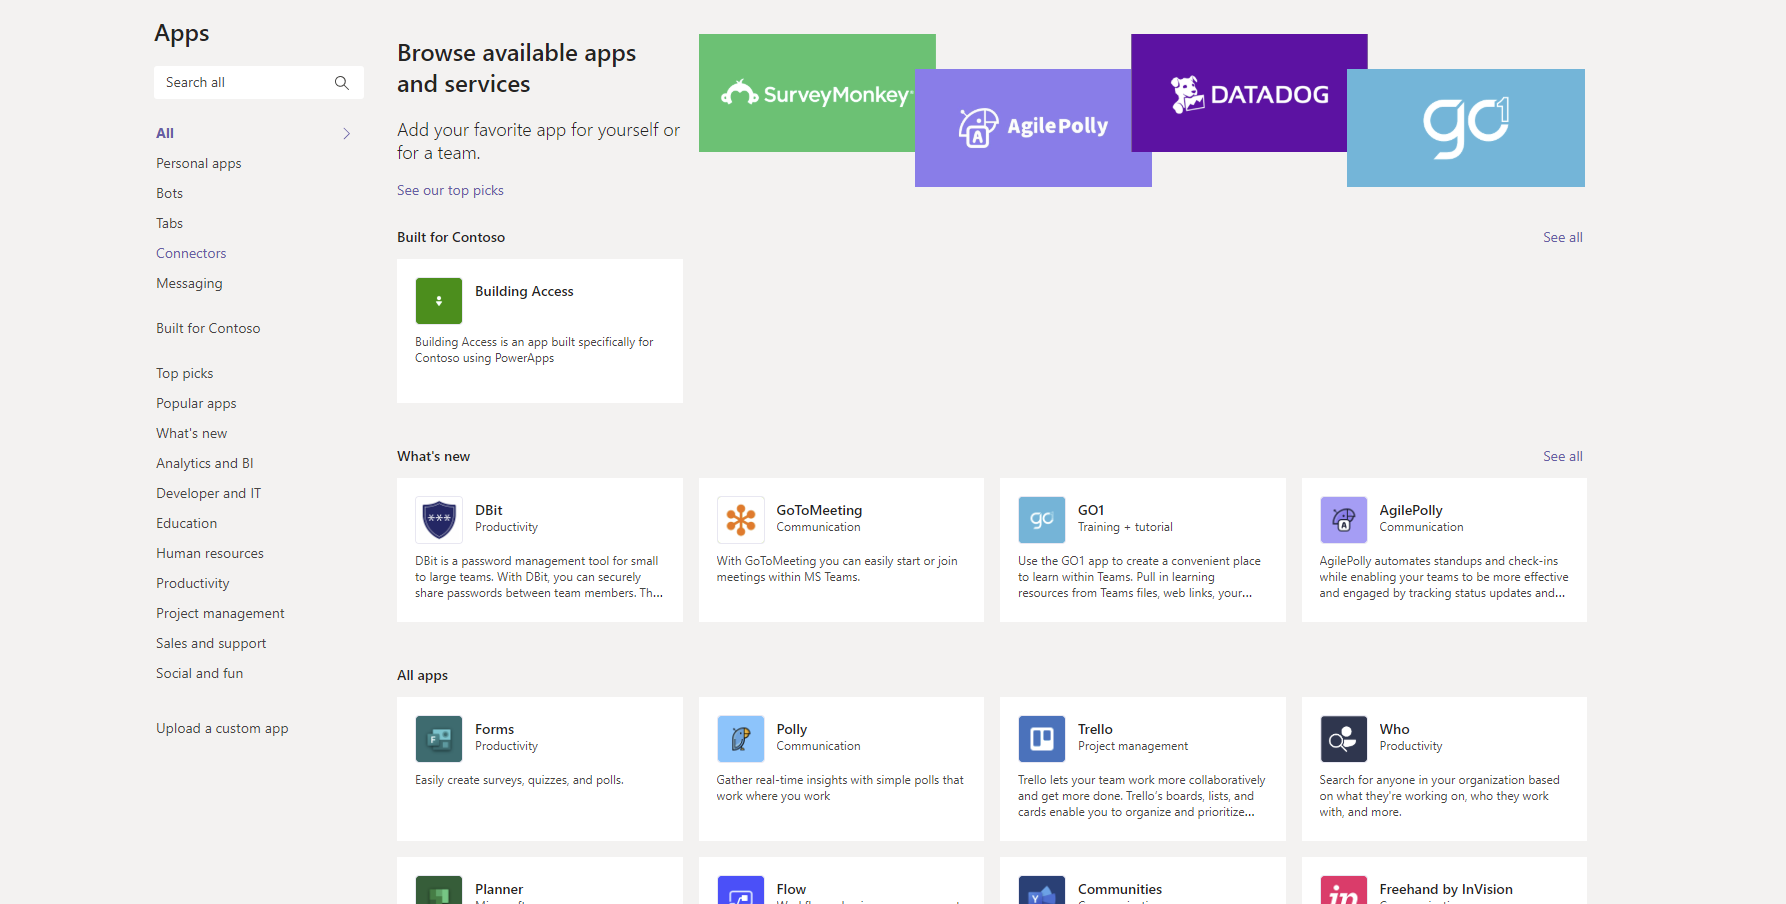Image resolution: width=1786 pixels, height=904 pixels.
Task: Select Messaging category
Action: (189, 283)
